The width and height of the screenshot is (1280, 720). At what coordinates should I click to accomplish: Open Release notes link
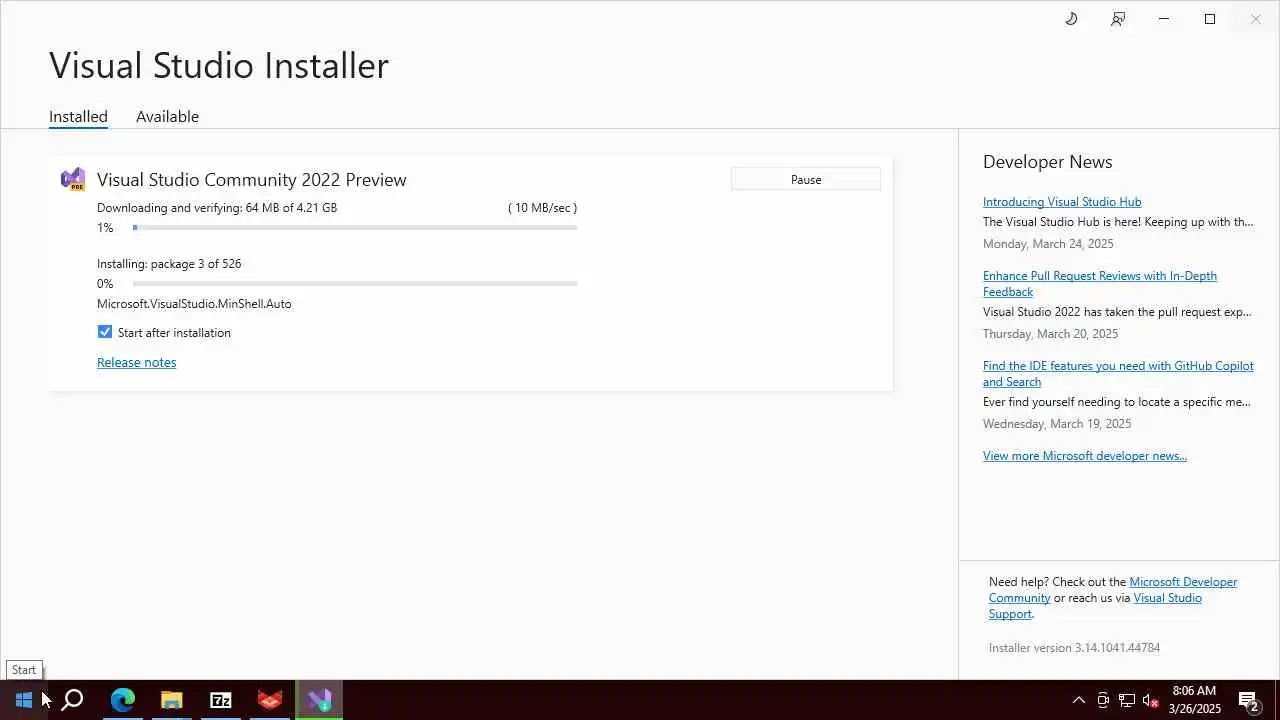point(136,362)
